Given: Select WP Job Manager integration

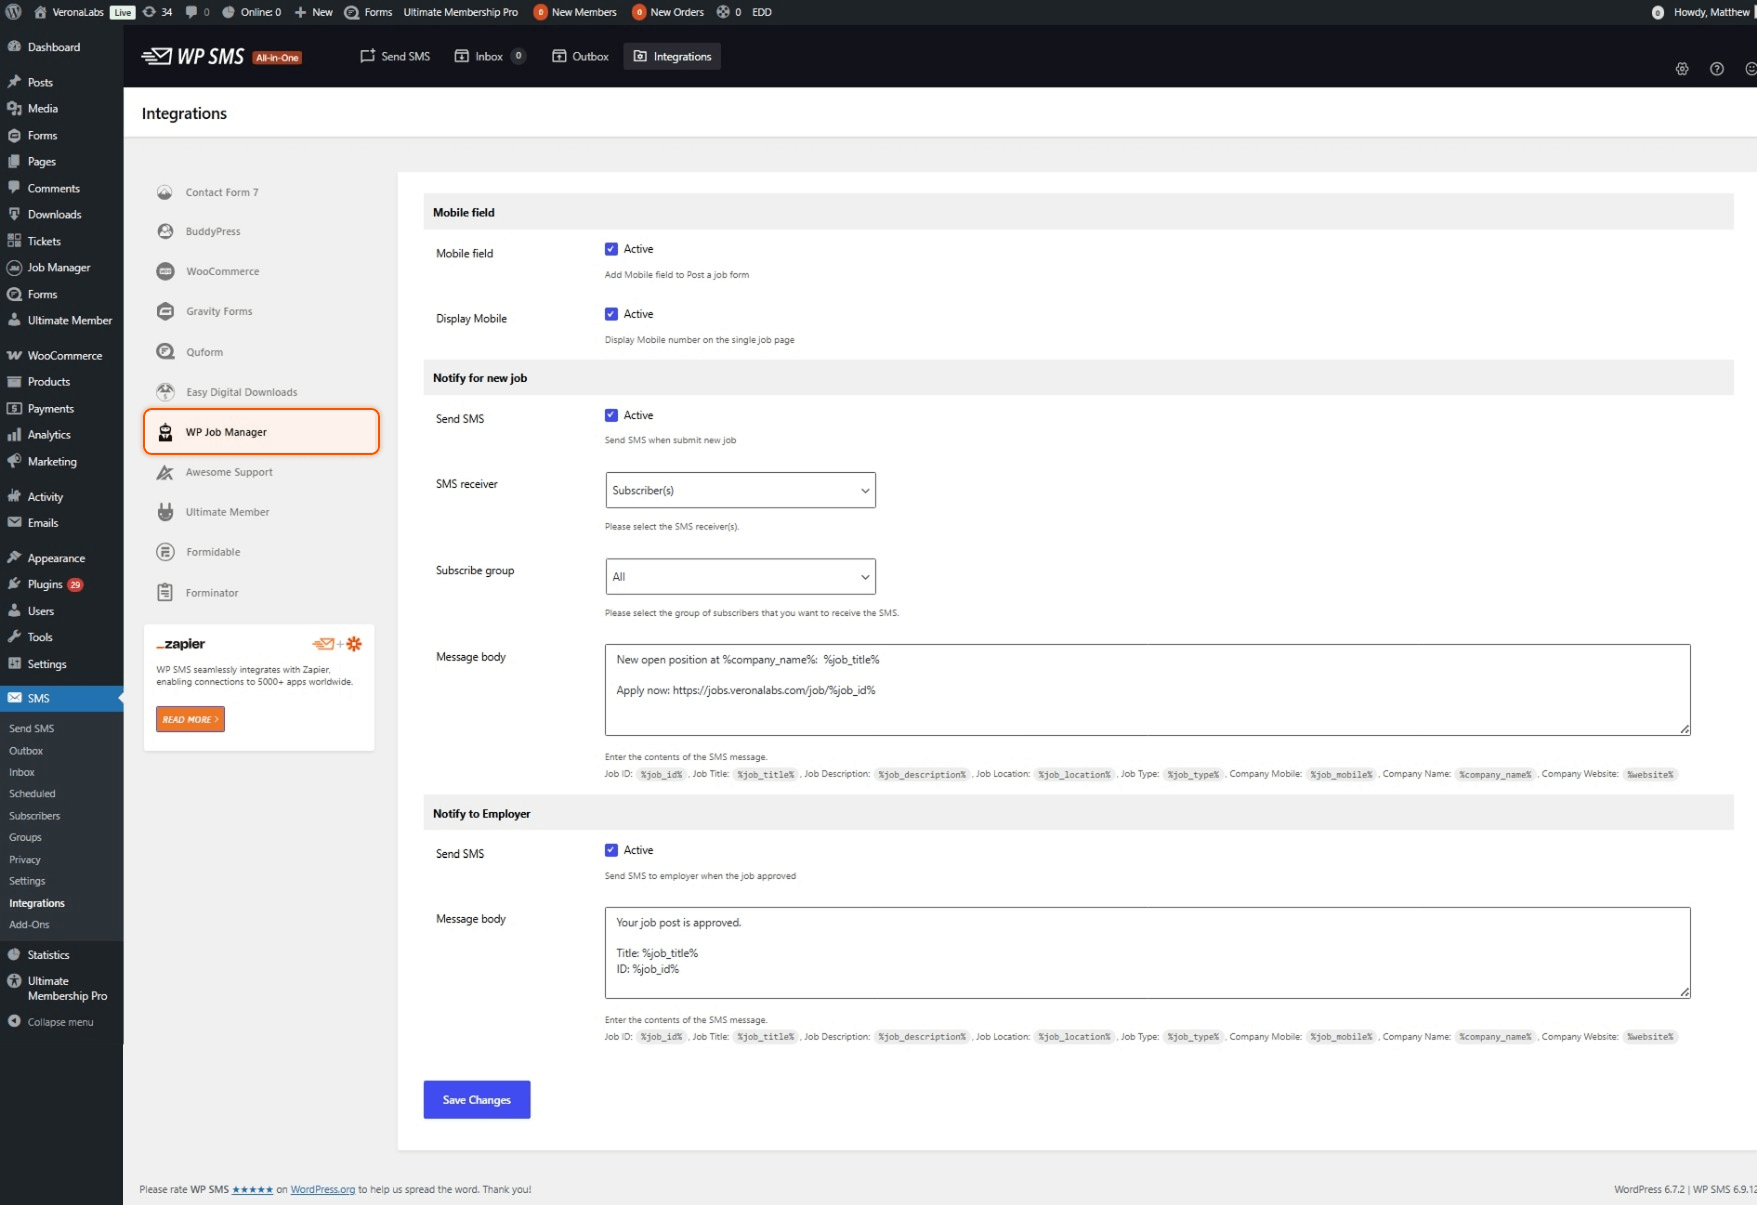Looking at the screenshot, I should (261, 432).
